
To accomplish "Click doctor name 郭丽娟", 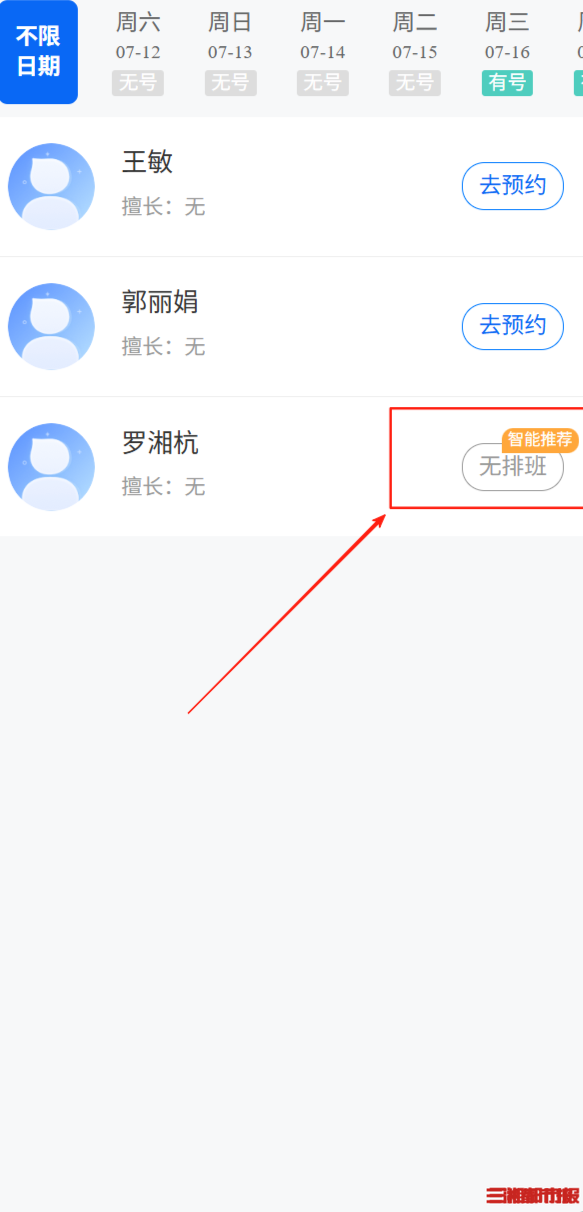I will click(160, 302).
